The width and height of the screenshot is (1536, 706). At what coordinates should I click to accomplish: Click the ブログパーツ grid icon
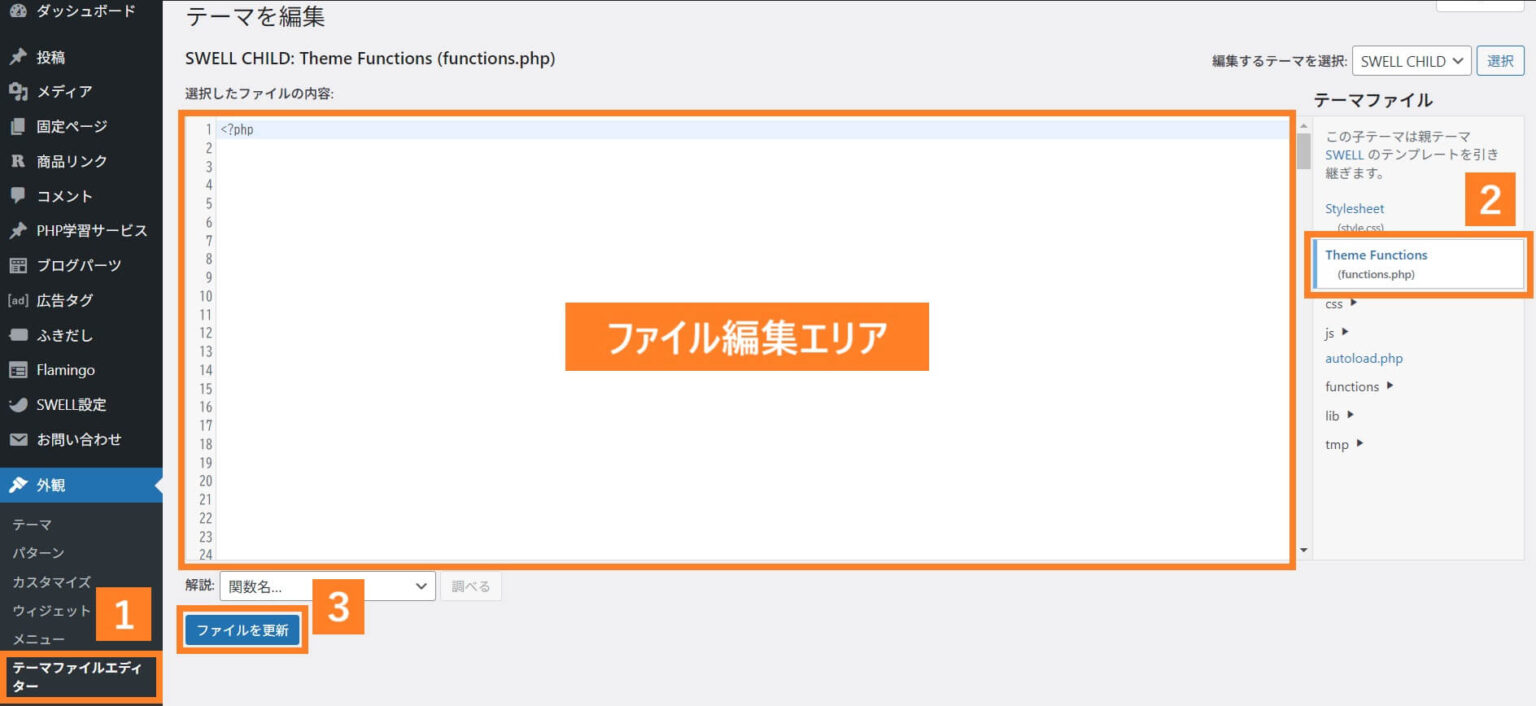pyautogui.click(x=18, y=266)
